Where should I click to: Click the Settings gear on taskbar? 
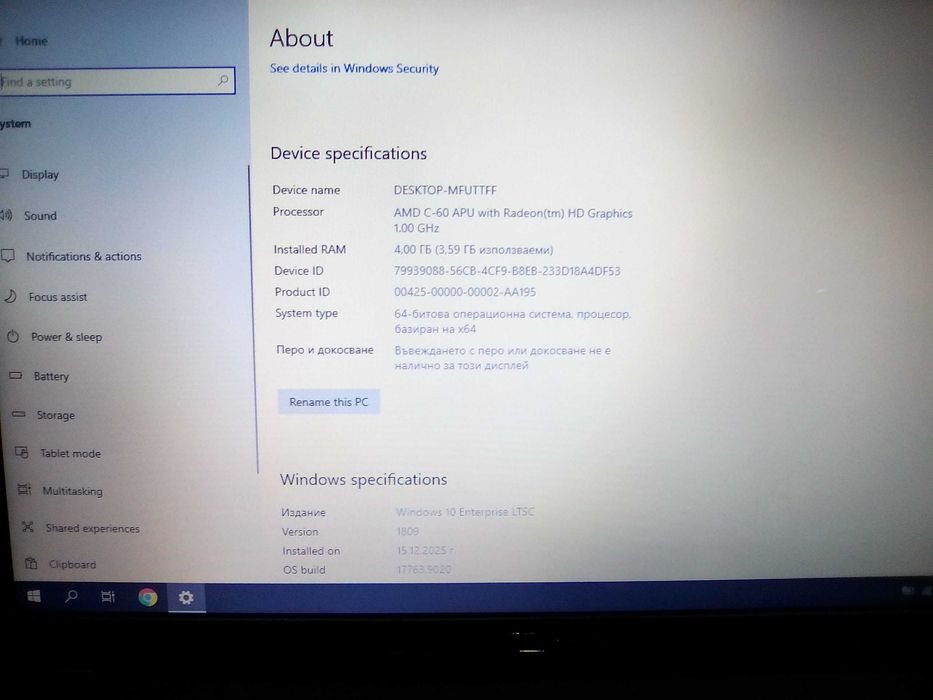186,598
